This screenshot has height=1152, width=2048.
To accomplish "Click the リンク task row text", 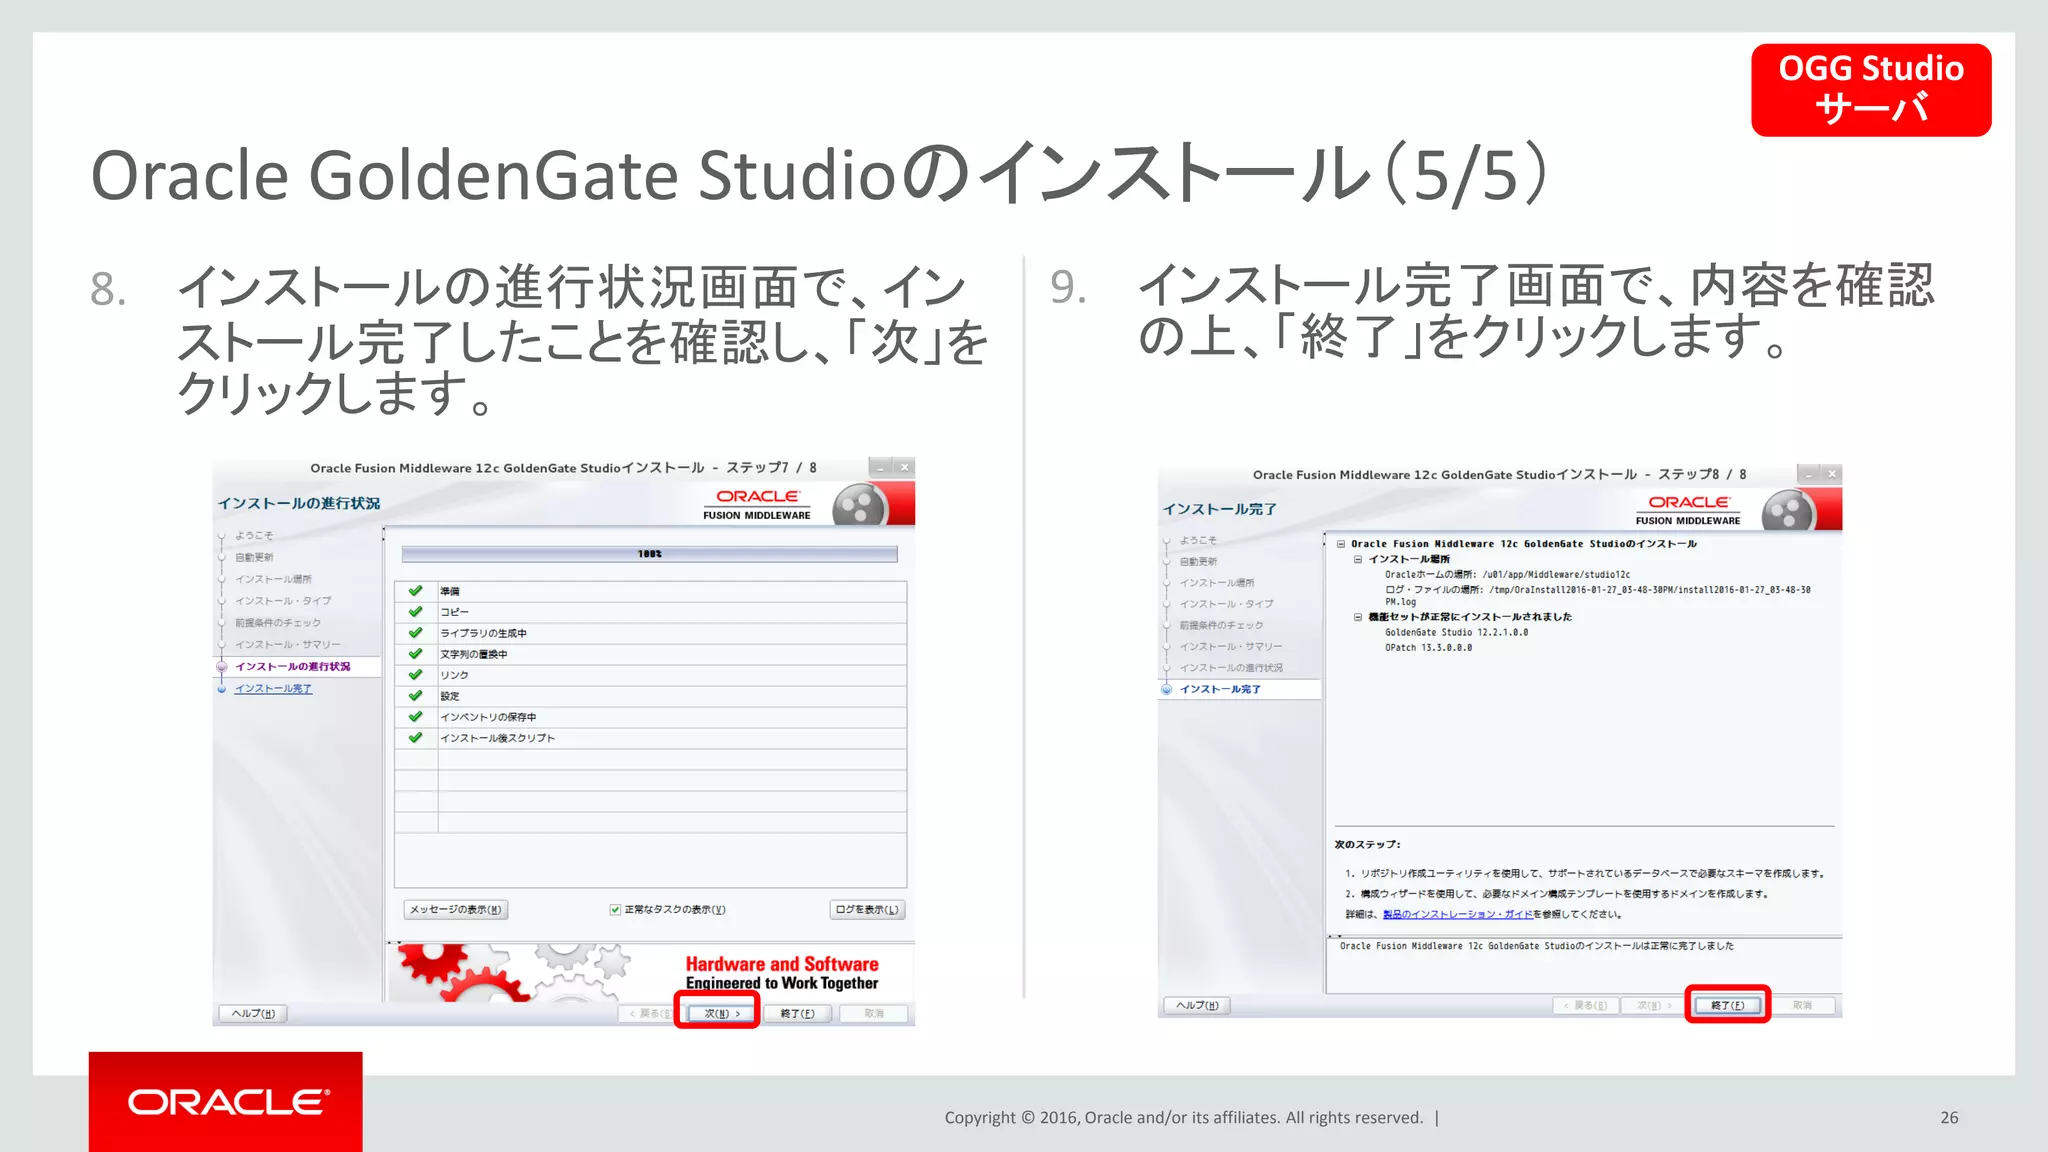I will coord(454,675).
